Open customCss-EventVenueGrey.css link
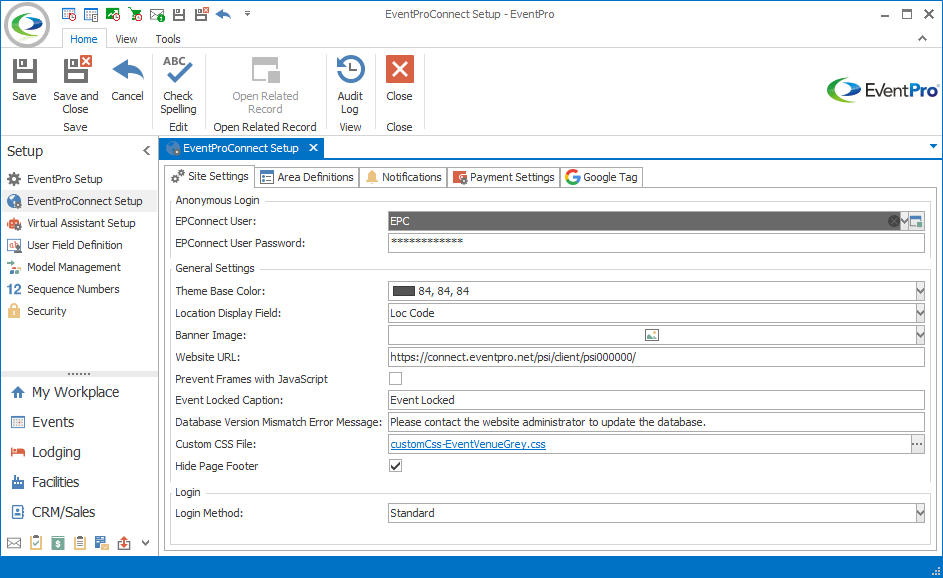The image size is (943, 578). [468, 444]
